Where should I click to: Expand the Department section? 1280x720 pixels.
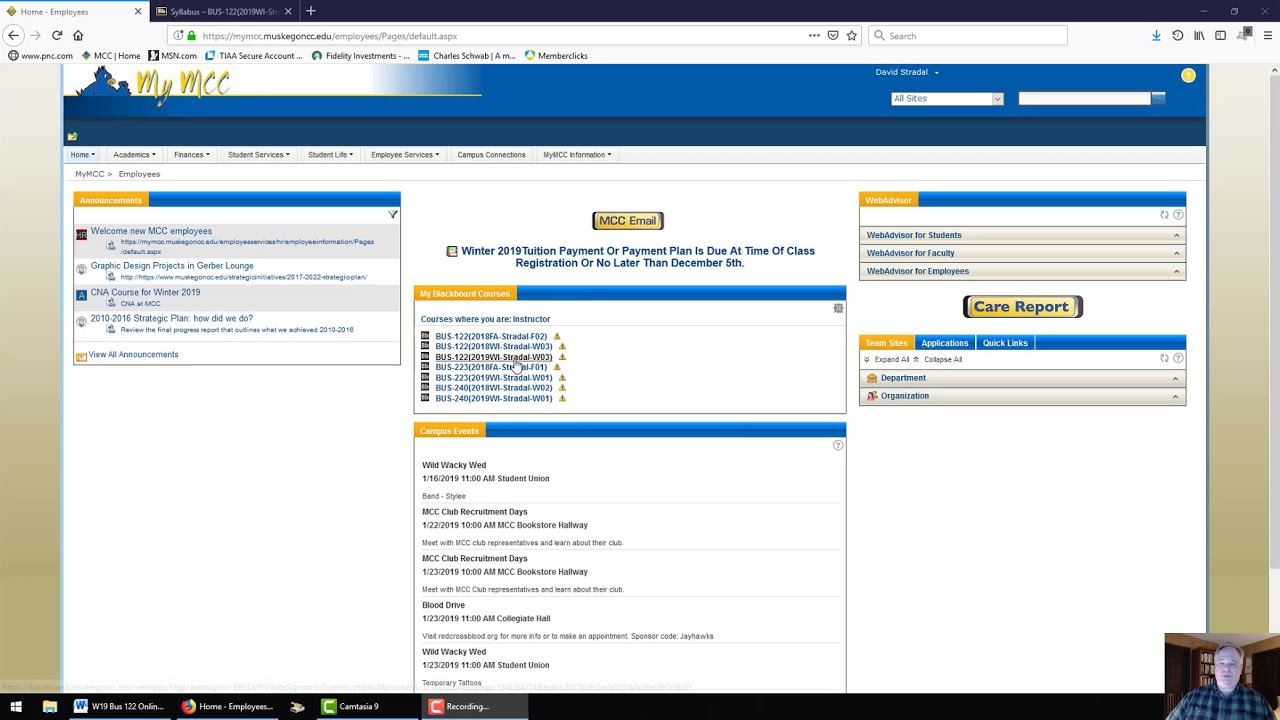coord(1022,378)
